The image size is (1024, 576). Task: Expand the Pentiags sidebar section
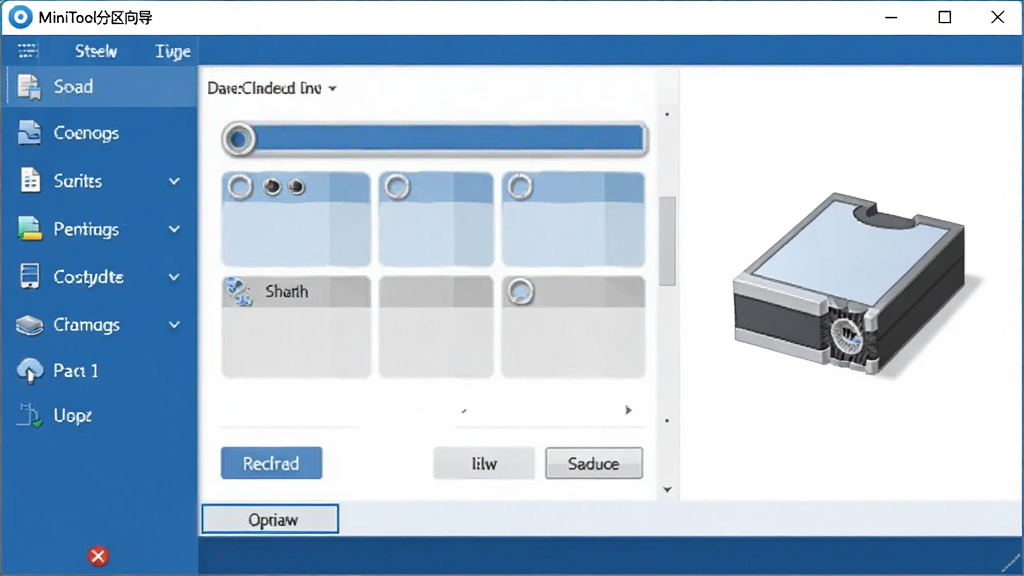pos(174,229)
